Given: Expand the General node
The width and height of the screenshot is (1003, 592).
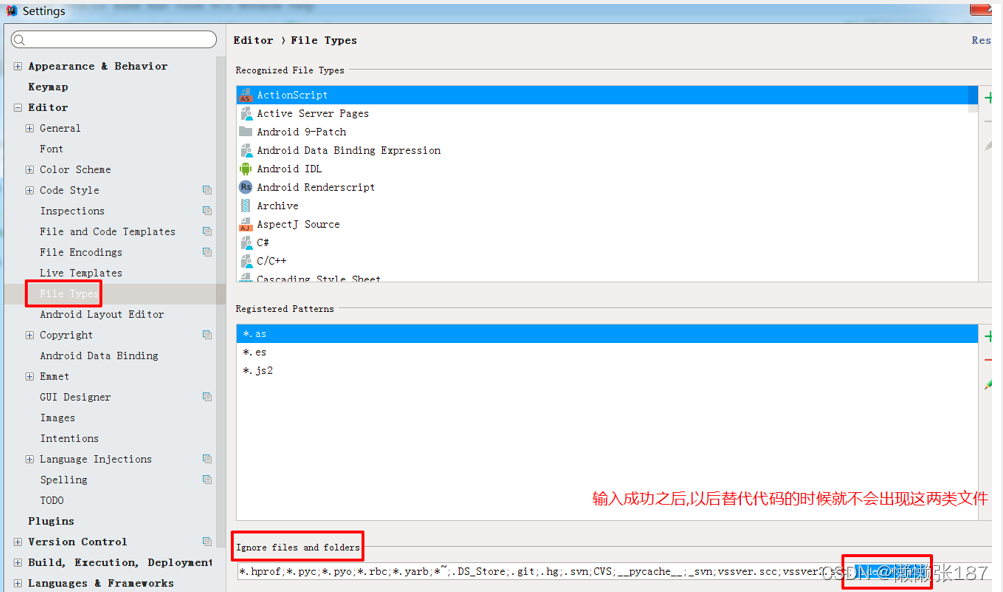Looking at the screenshot, I should [x=29, y=128].
